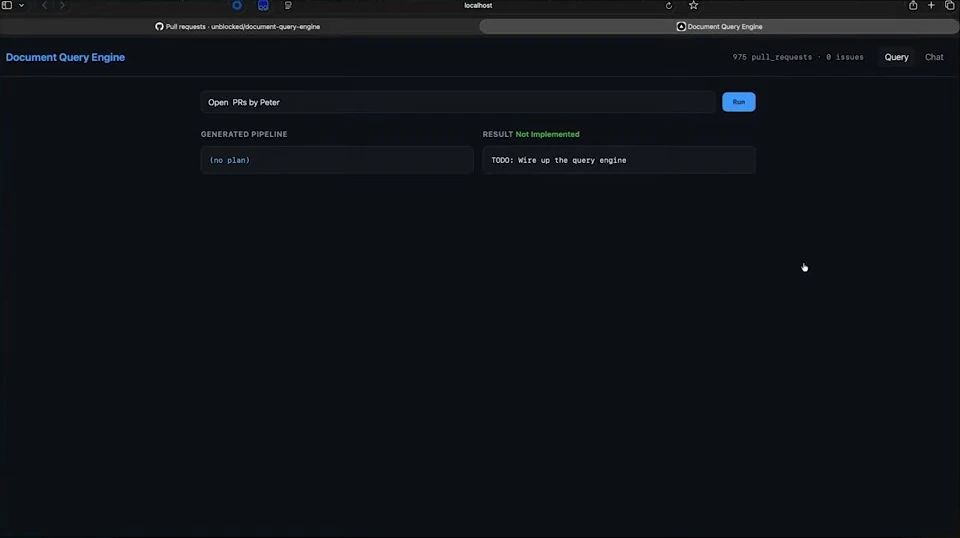Switch to the Pull requests GitHub tab
Image resolution: width=960 pixels, height=538 pixels.
click(239, 26)
